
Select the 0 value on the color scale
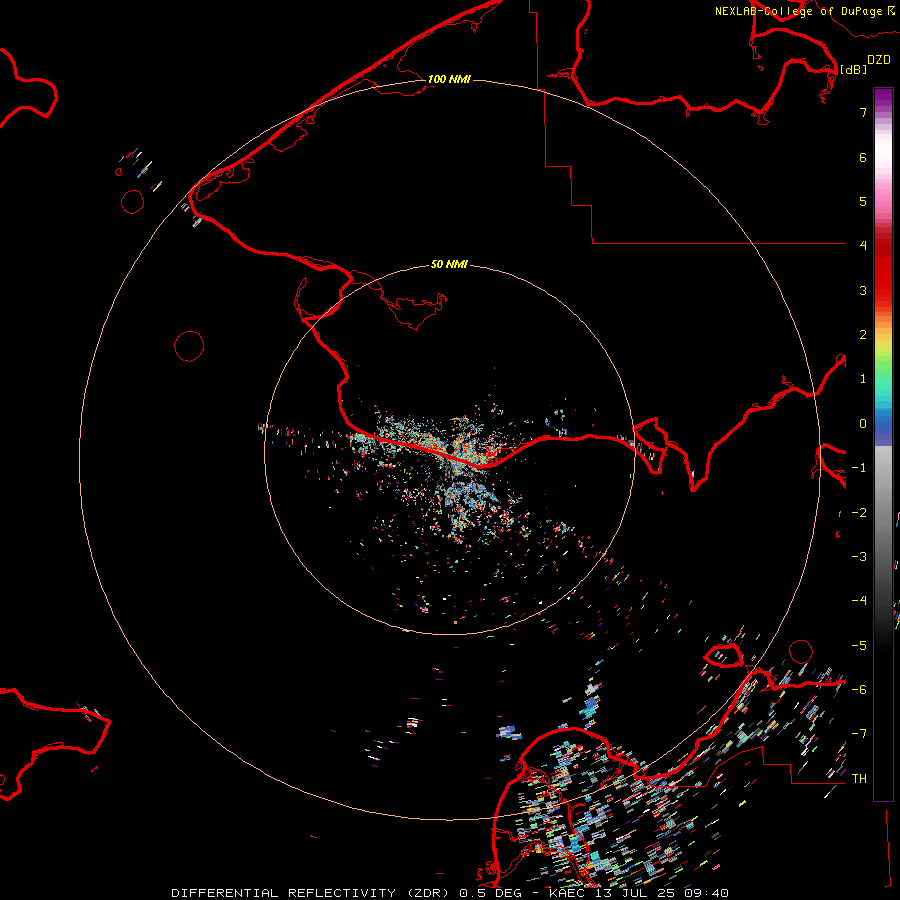863,424
